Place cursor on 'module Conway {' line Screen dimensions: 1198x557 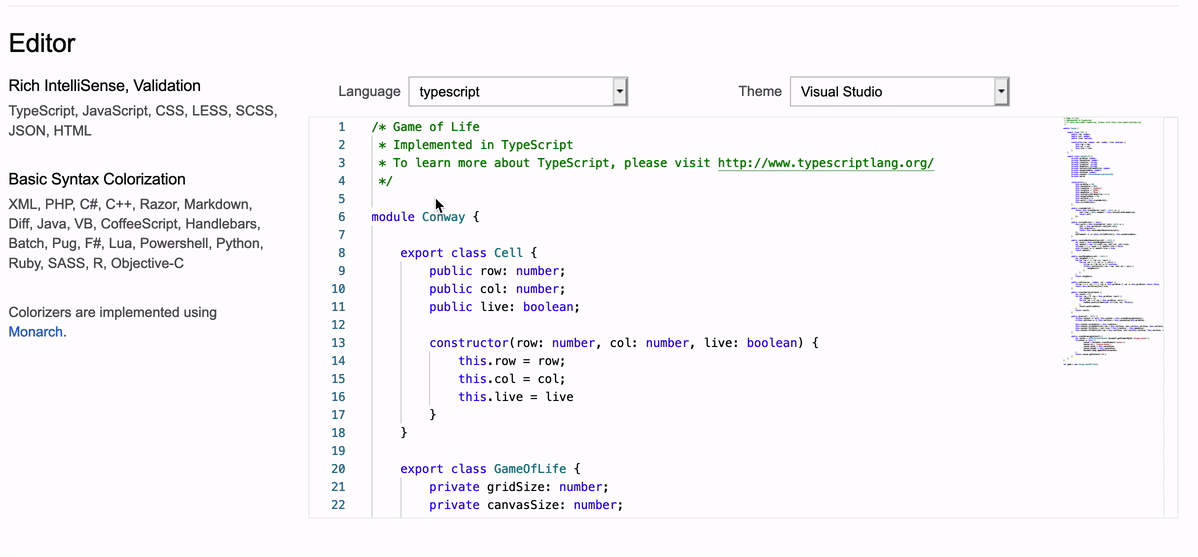tap(425, 217)
